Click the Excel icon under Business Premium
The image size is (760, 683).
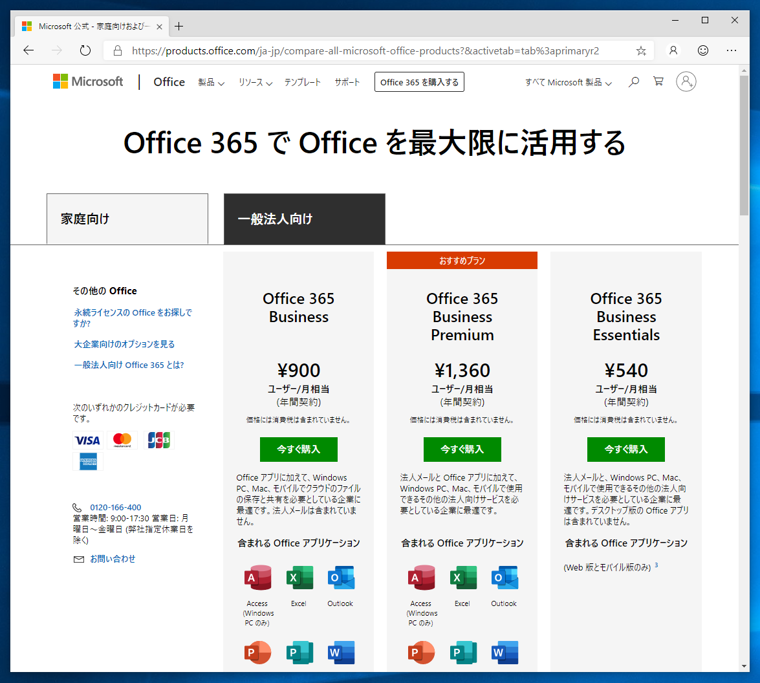(x=463, y=577)
